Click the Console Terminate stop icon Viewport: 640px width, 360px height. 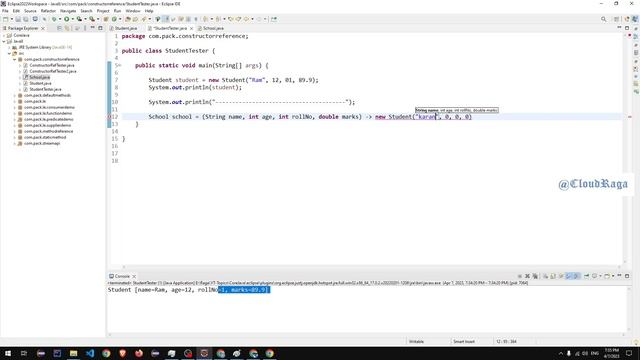point(520,276)
